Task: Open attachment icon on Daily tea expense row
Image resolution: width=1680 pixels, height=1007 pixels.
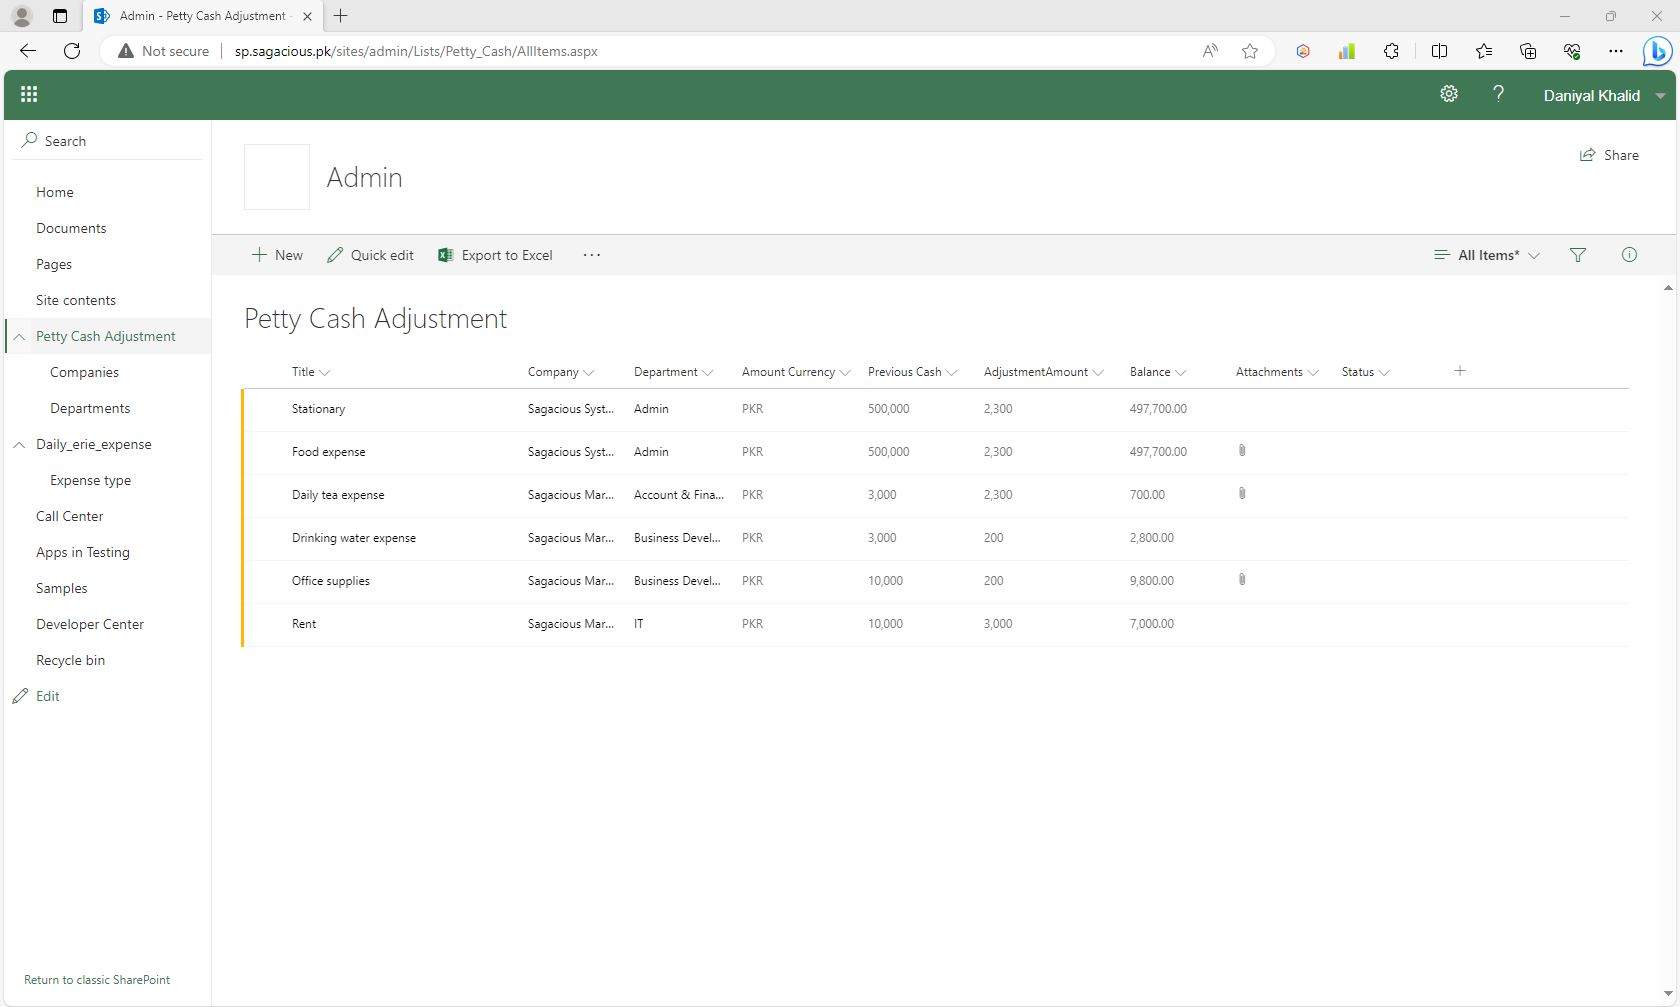Action: pyautogui.click(x=1242, y=494)
